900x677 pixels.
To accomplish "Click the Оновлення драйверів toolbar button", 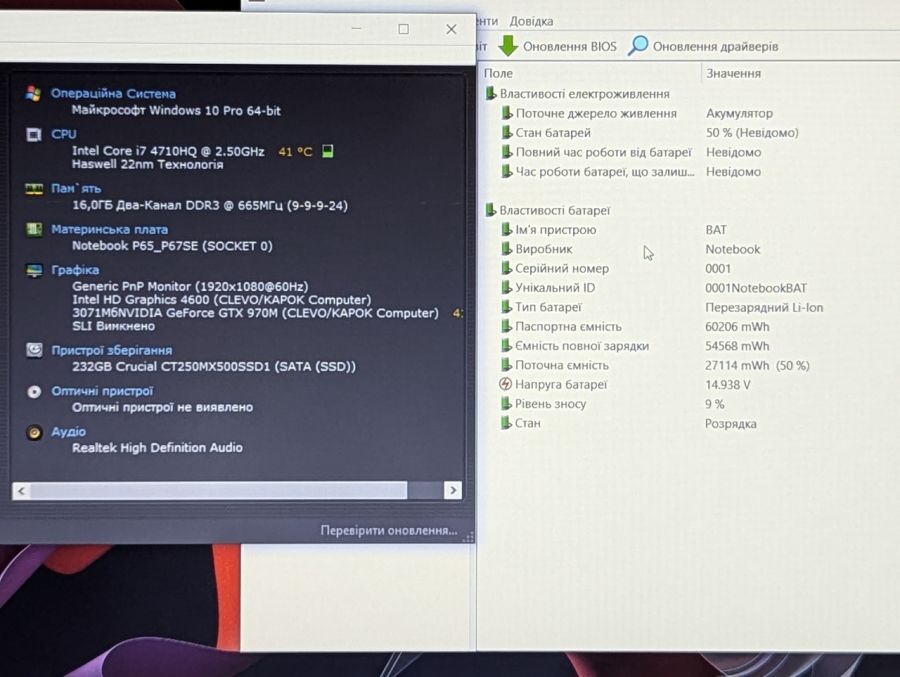I will tap(703, 46).
